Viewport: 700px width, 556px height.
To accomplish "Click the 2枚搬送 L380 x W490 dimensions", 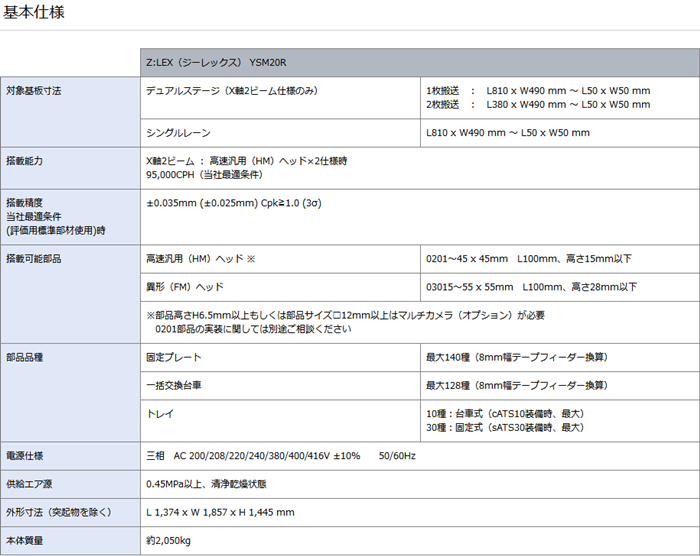I will point(538,105).
